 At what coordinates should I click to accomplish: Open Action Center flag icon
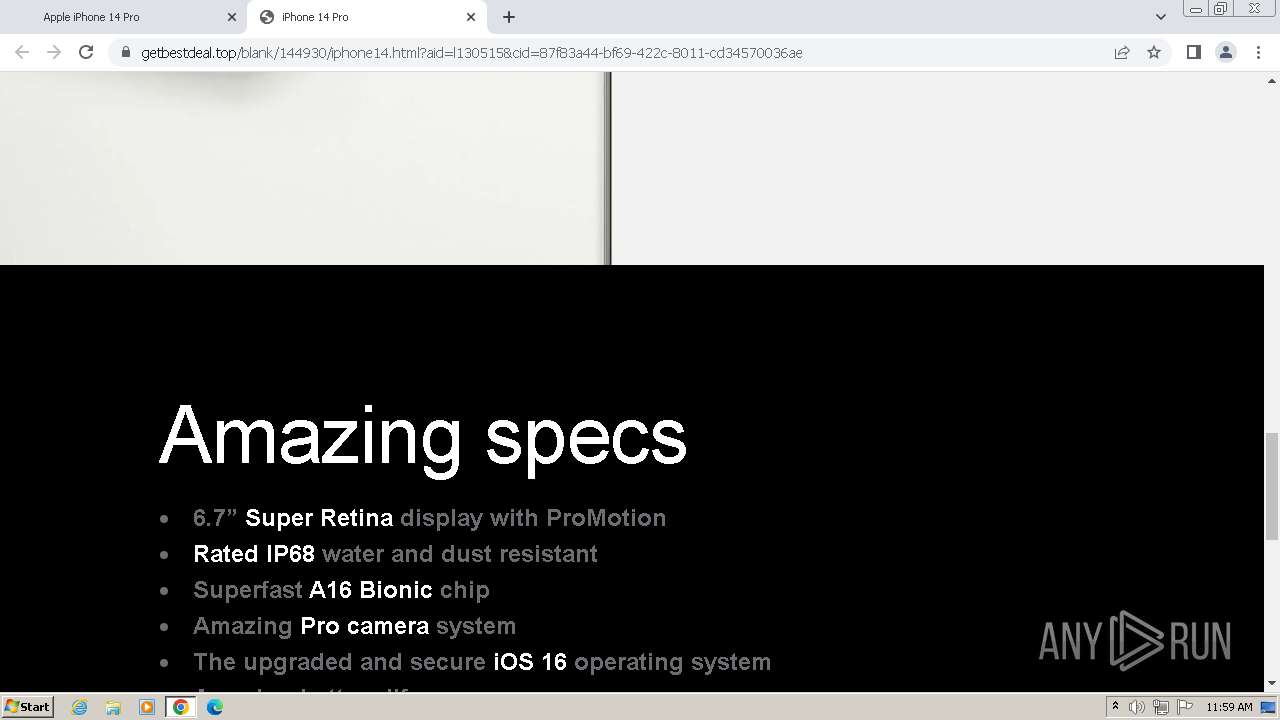(1185, 707)
